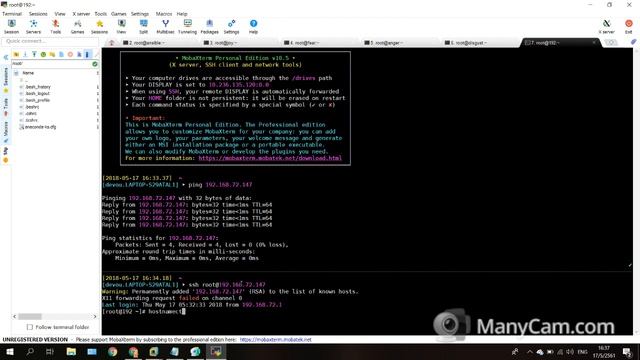Image resolution: width=640 pixels, height=360 pixels.
Task: Collapse the sidebar with the double-arrow icon
Action: (x=6, y=58)
